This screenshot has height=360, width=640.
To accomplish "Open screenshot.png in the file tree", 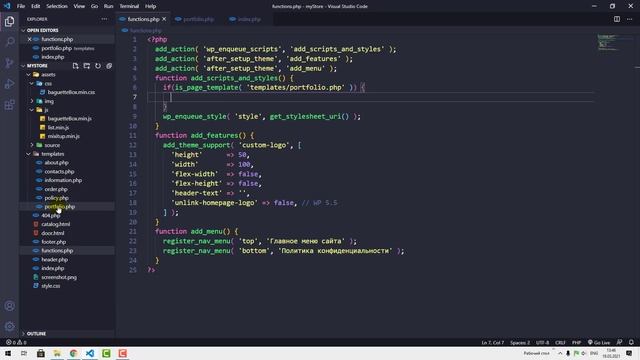I will point(59,277).
